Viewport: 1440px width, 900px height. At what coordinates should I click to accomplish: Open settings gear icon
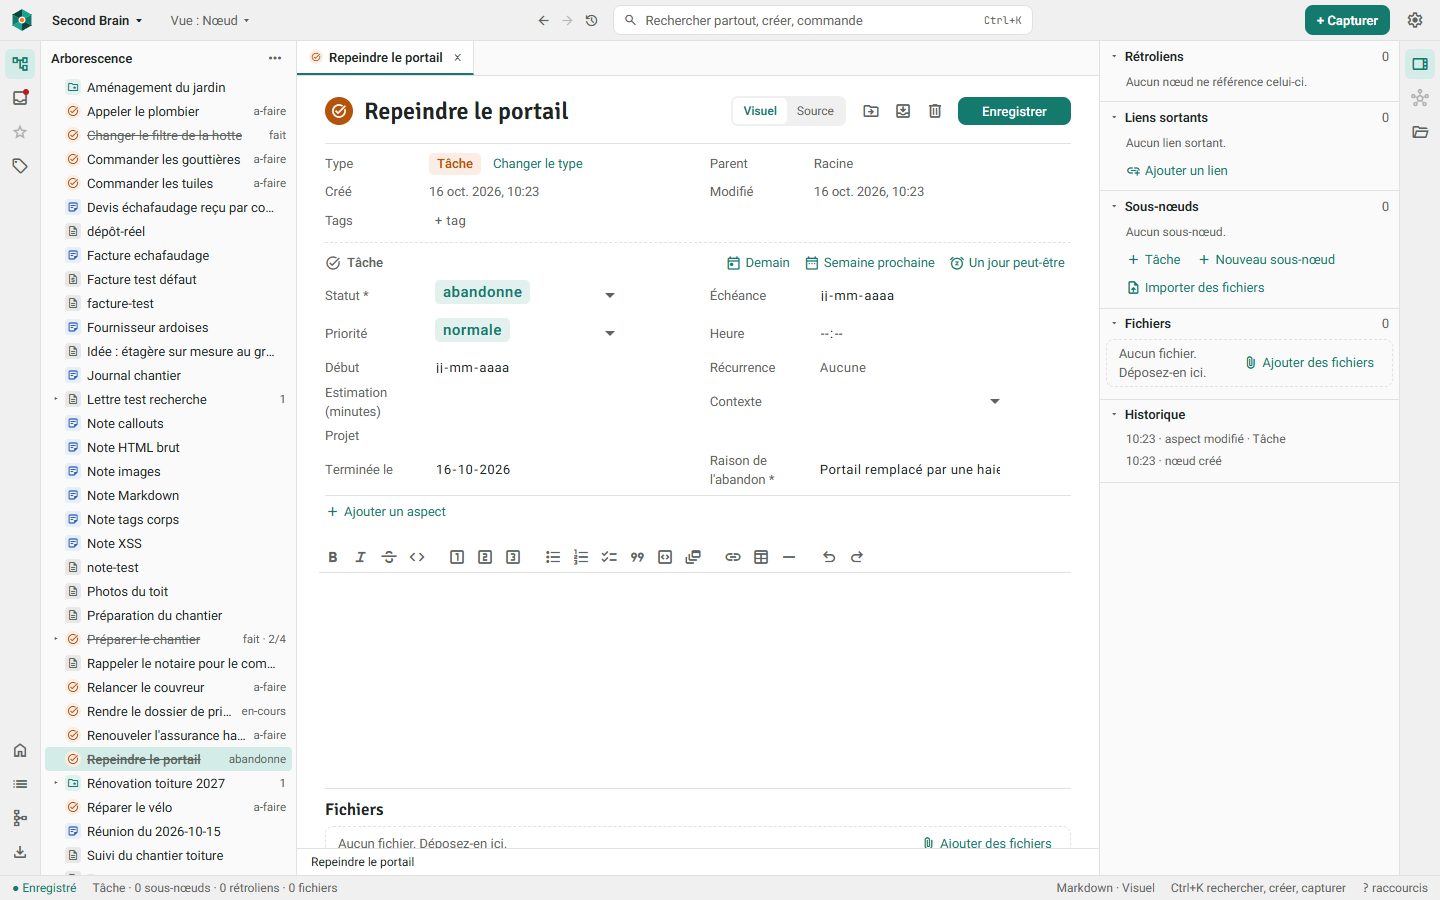pyautogui.click(x=1415, y=20)
